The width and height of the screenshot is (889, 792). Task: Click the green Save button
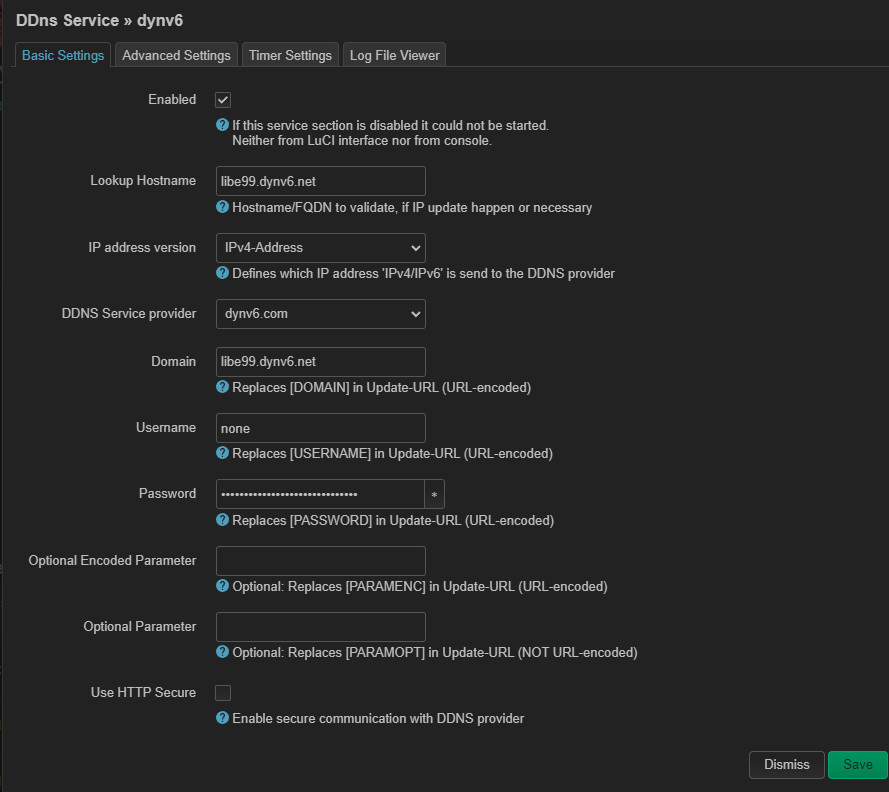(857, 764)
